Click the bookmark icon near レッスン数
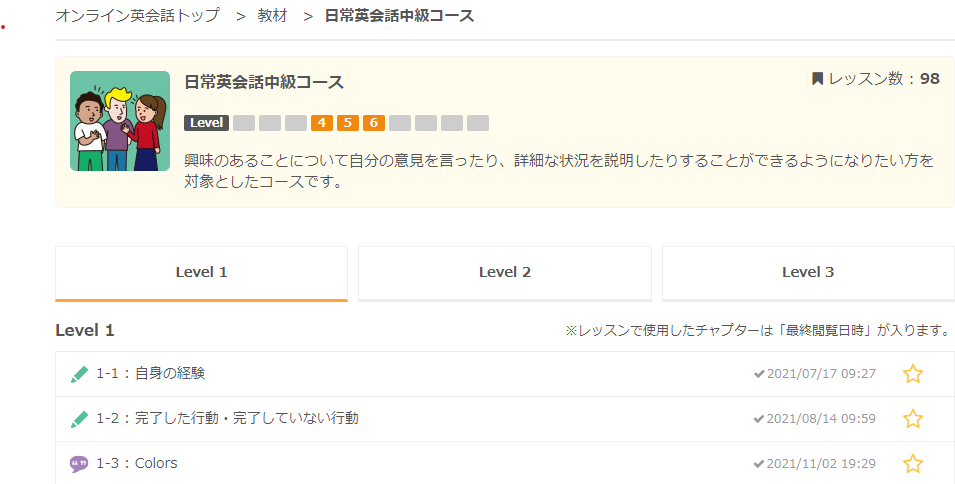 [x=817, y=78]
